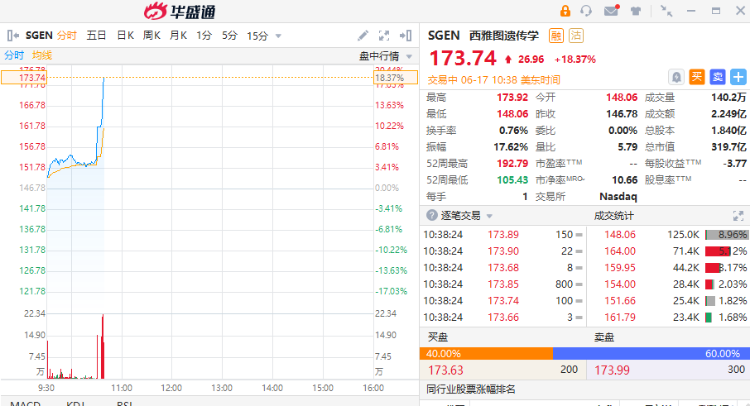Click the 融 margin badge
750x406 pixels.
(556, 35)
